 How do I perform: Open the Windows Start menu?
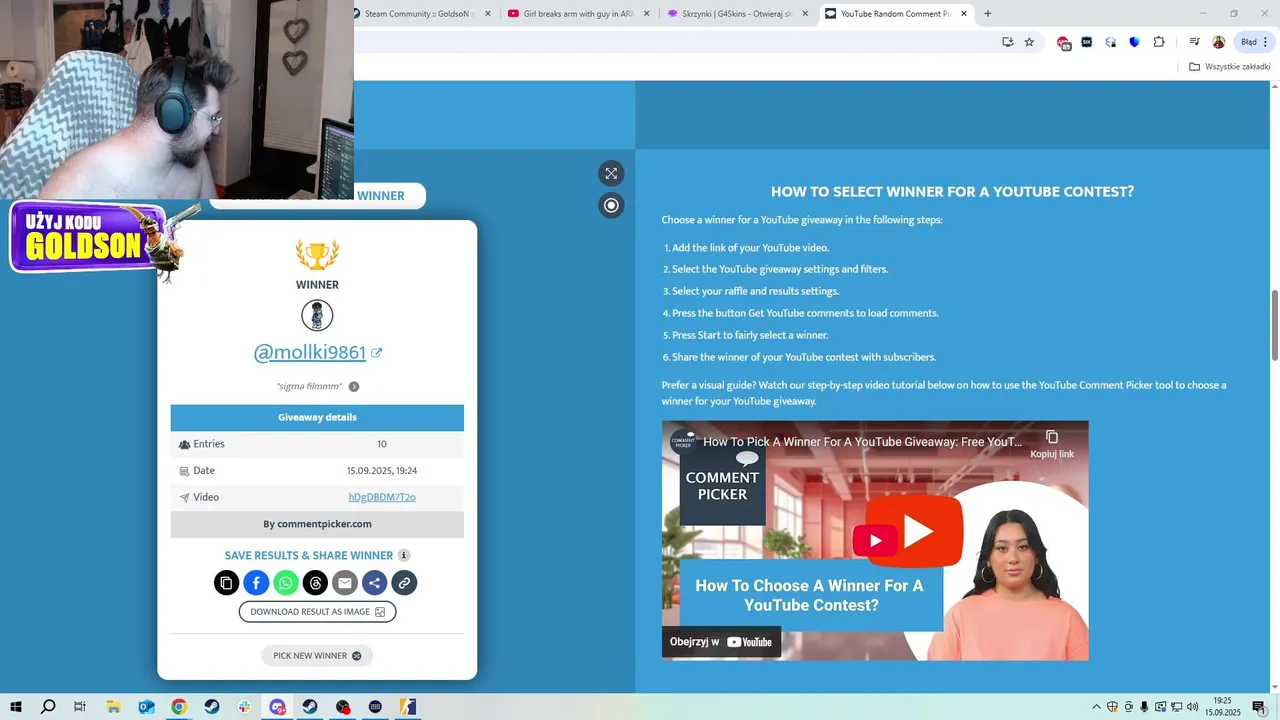pos(15,707)
